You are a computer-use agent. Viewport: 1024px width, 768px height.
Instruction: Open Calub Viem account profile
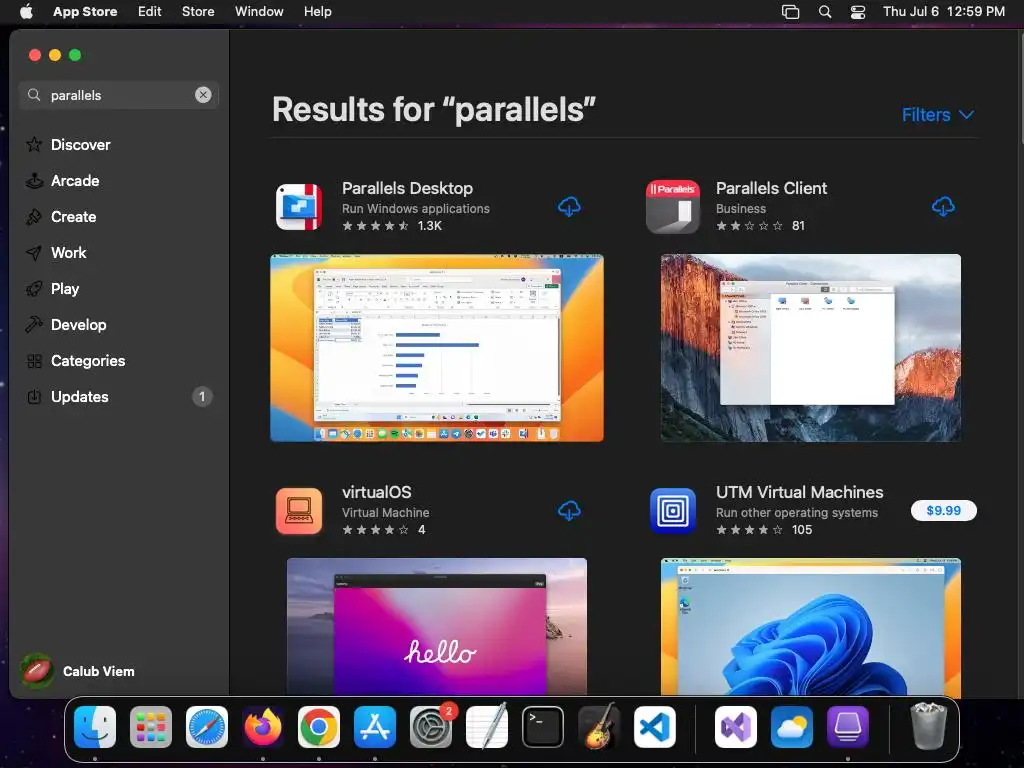[78, 671]
